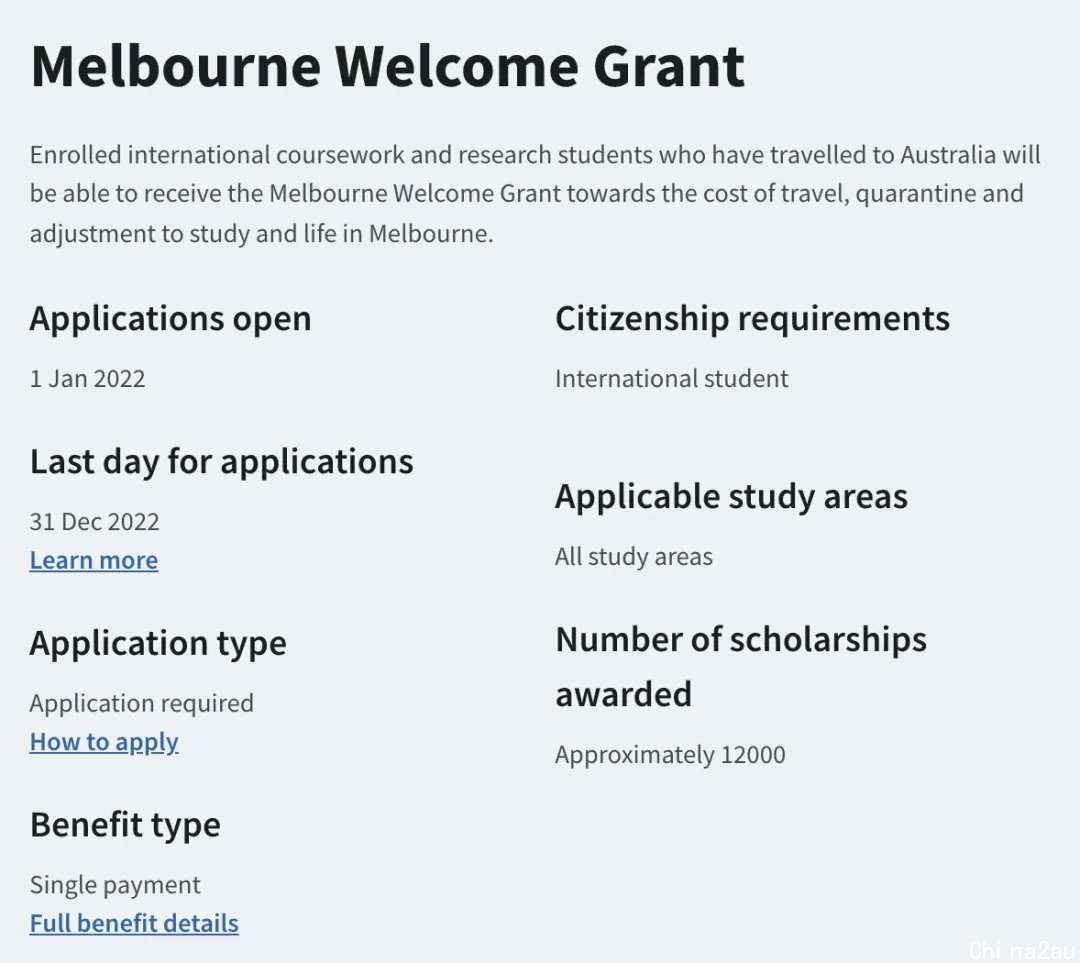The height and width of the screenshot is (963, 1080).
Task: Click the 1 Jan 2022 date
Action: 87,379
